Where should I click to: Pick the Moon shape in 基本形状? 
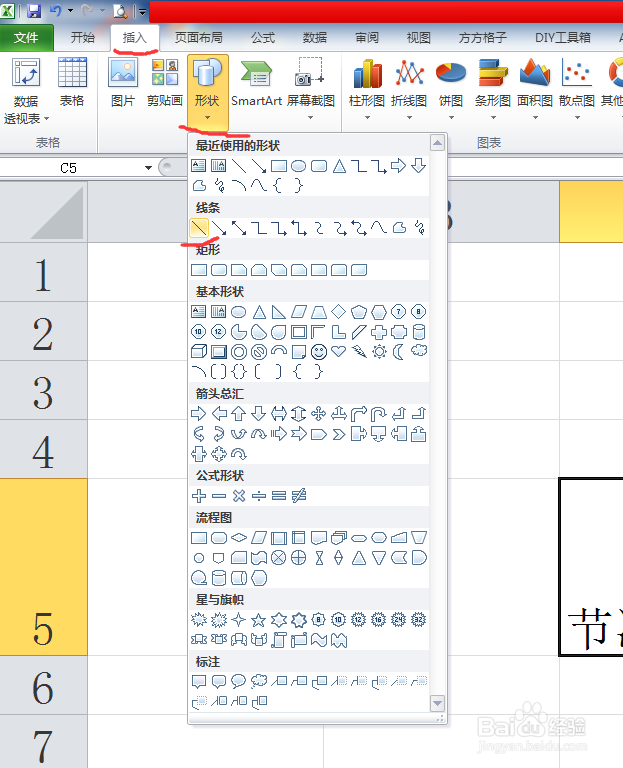399,352
